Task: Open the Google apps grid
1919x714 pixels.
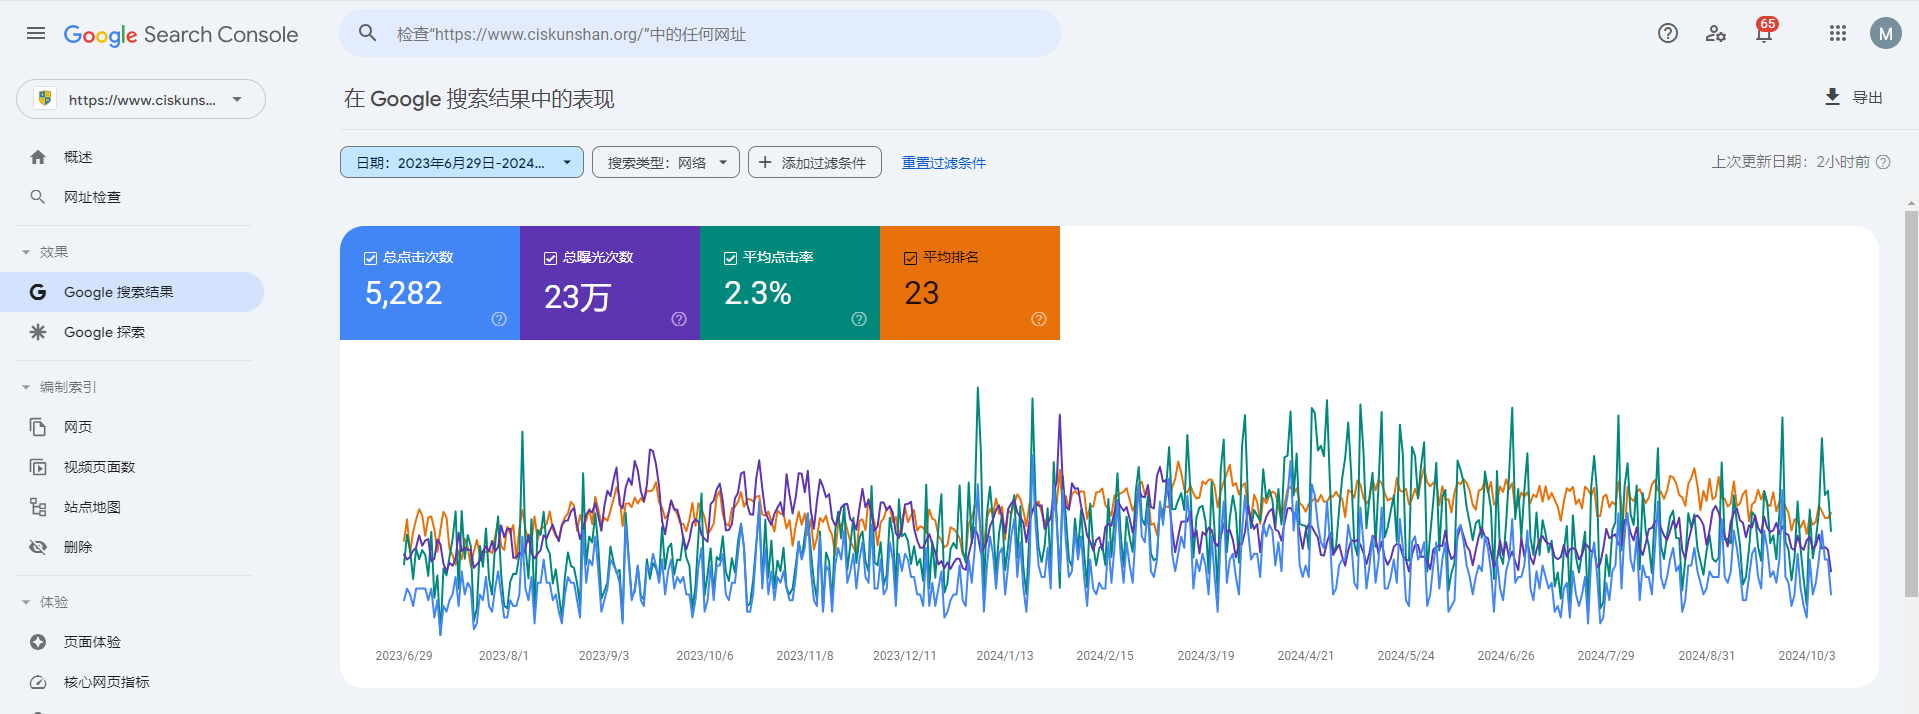Action: pos(1838,33)
